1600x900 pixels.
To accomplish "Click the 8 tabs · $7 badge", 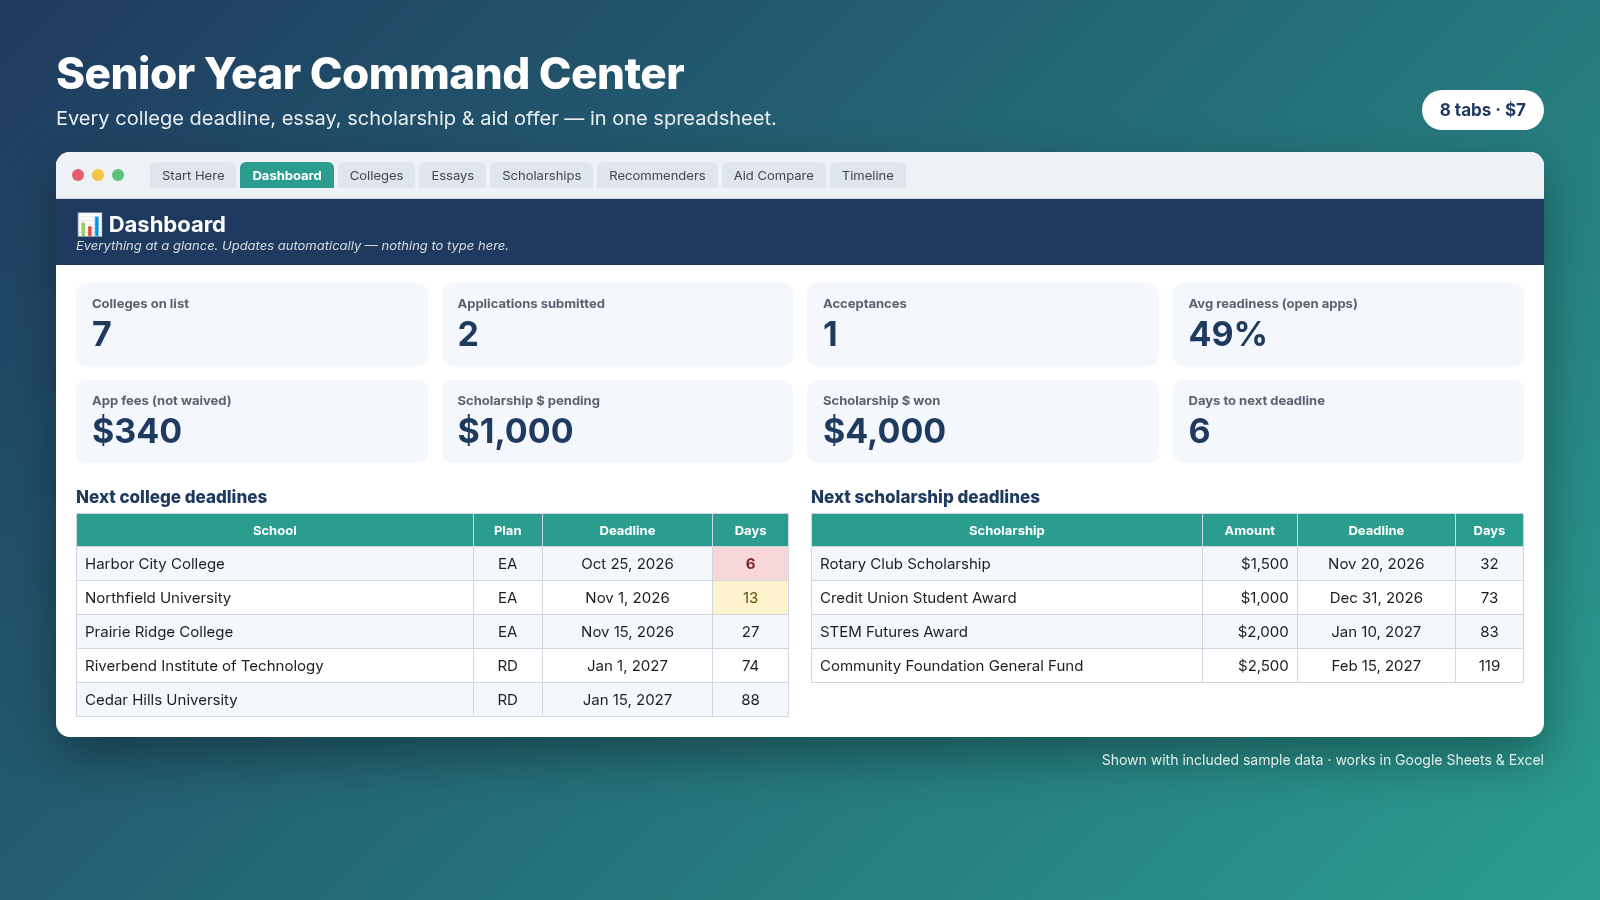I will pos(1483,110).
